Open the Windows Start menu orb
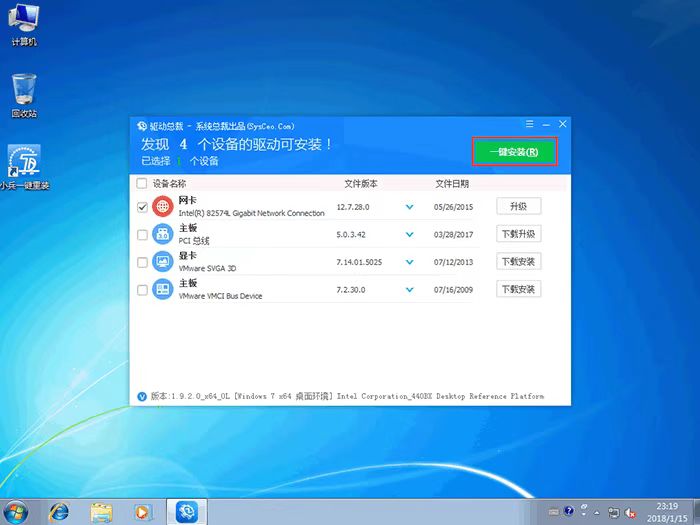Screen dimensions: 700x525 15,512
